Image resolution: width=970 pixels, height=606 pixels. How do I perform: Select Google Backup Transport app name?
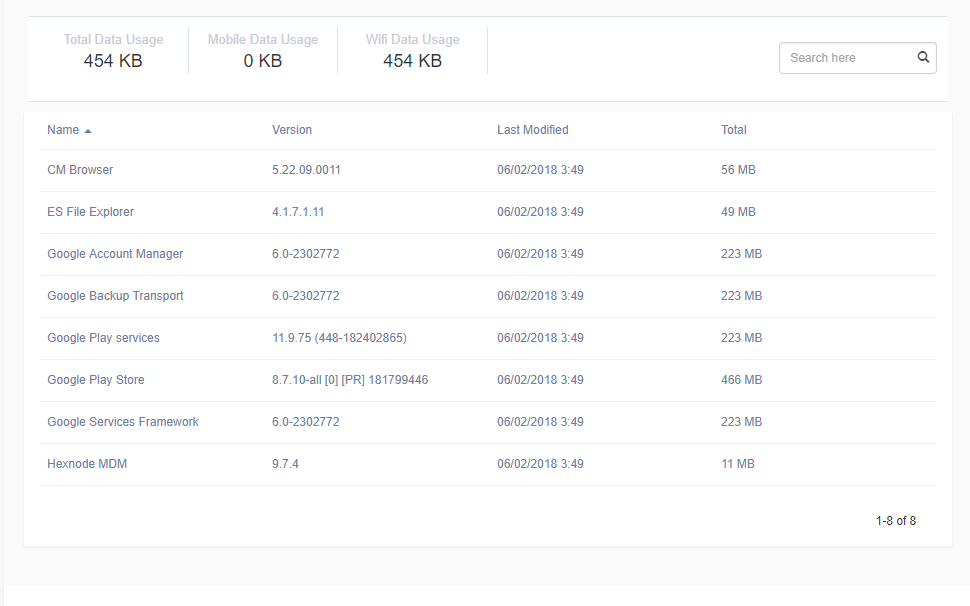coord(115,296)
